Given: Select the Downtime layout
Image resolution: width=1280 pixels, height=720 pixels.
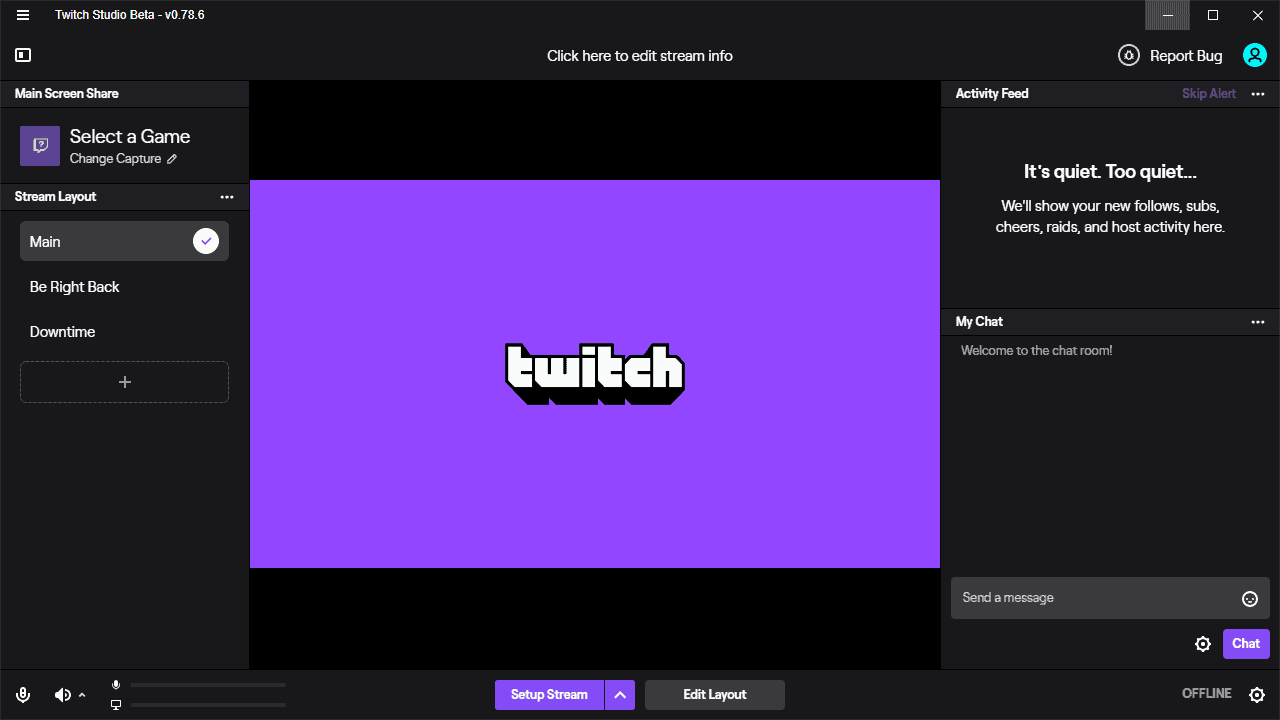Looking at the screenshot, I should pos(124,331).
